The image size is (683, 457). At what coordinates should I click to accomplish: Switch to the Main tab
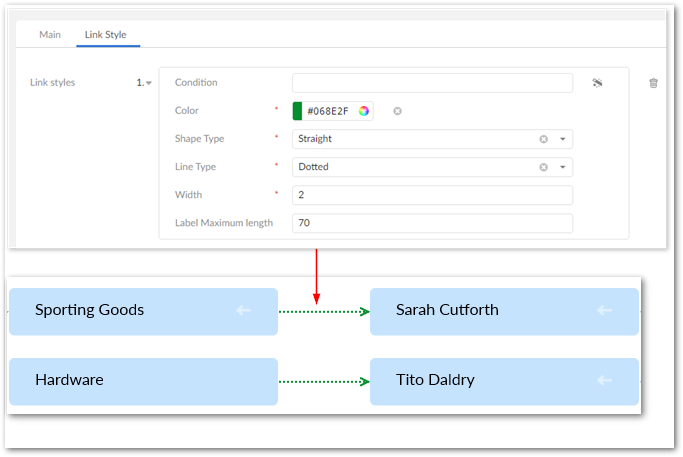[x=50, y=34]
